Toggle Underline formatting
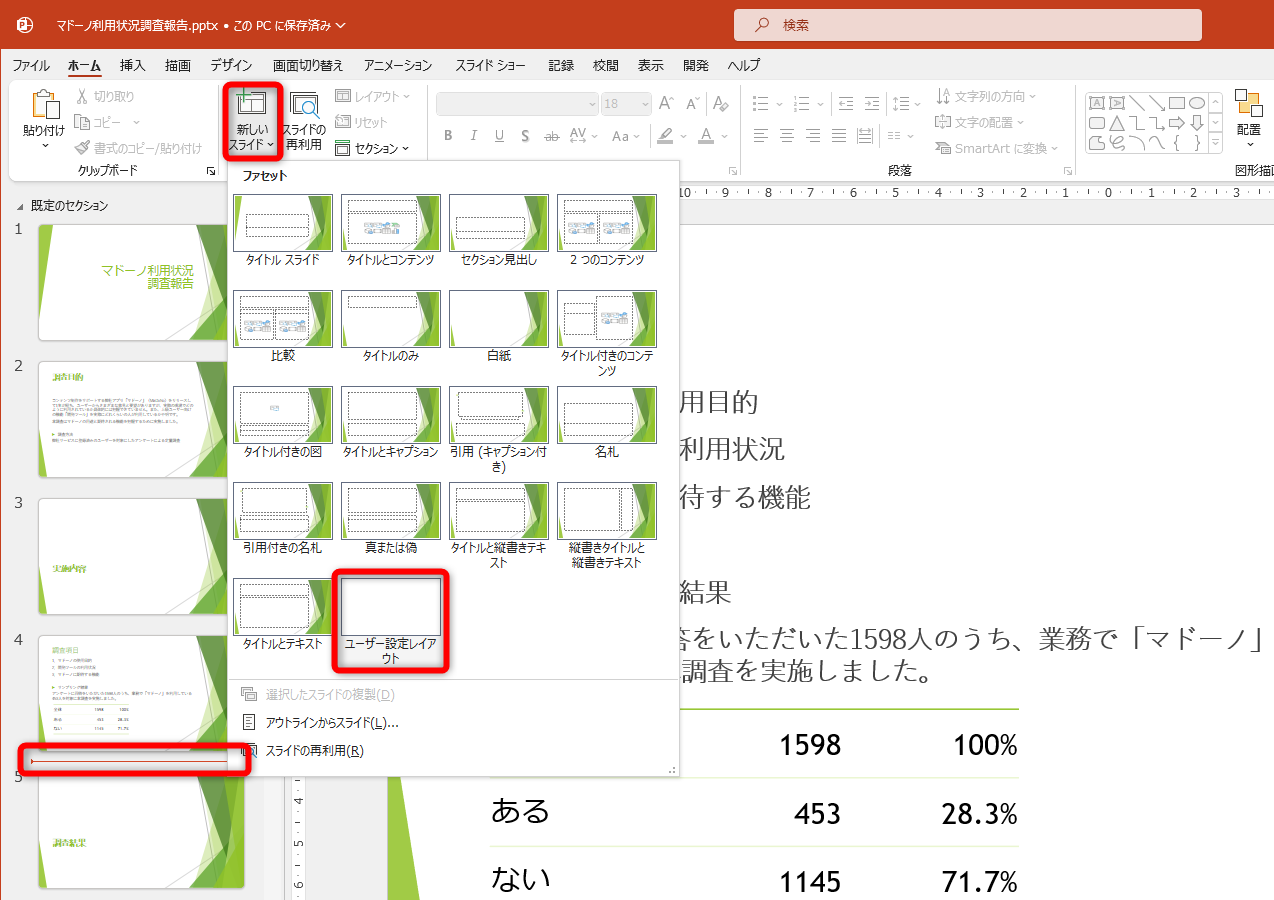Image resolution: width=1274 pixels, height=900 pixels. 498,136
